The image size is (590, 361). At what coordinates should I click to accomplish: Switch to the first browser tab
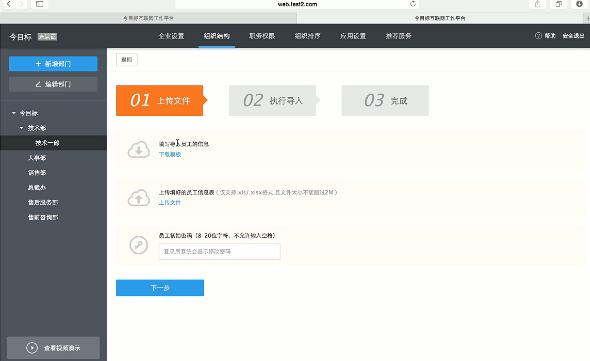tap(148, 18)
